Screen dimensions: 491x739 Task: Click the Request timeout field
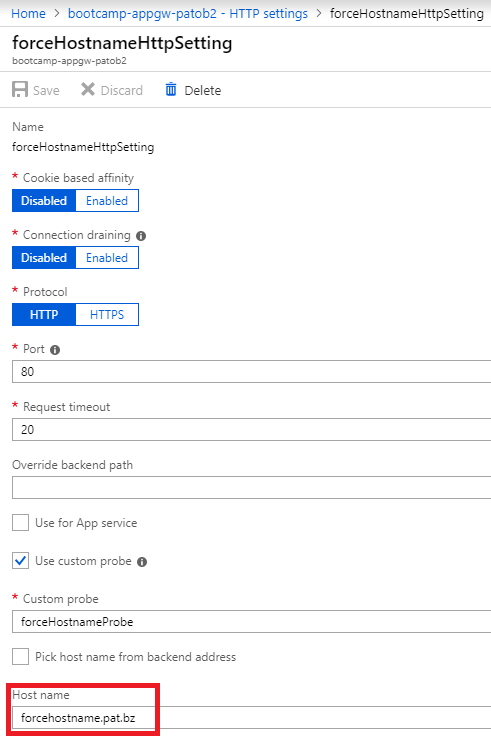click(252, 429)
